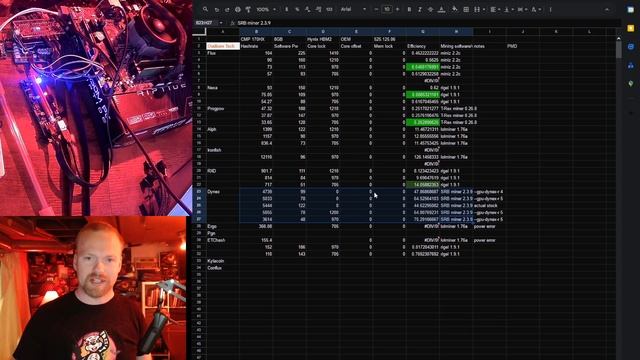Open the borders menu
Image resolution: width=640 pixels, height=360 pixels.
466,9
